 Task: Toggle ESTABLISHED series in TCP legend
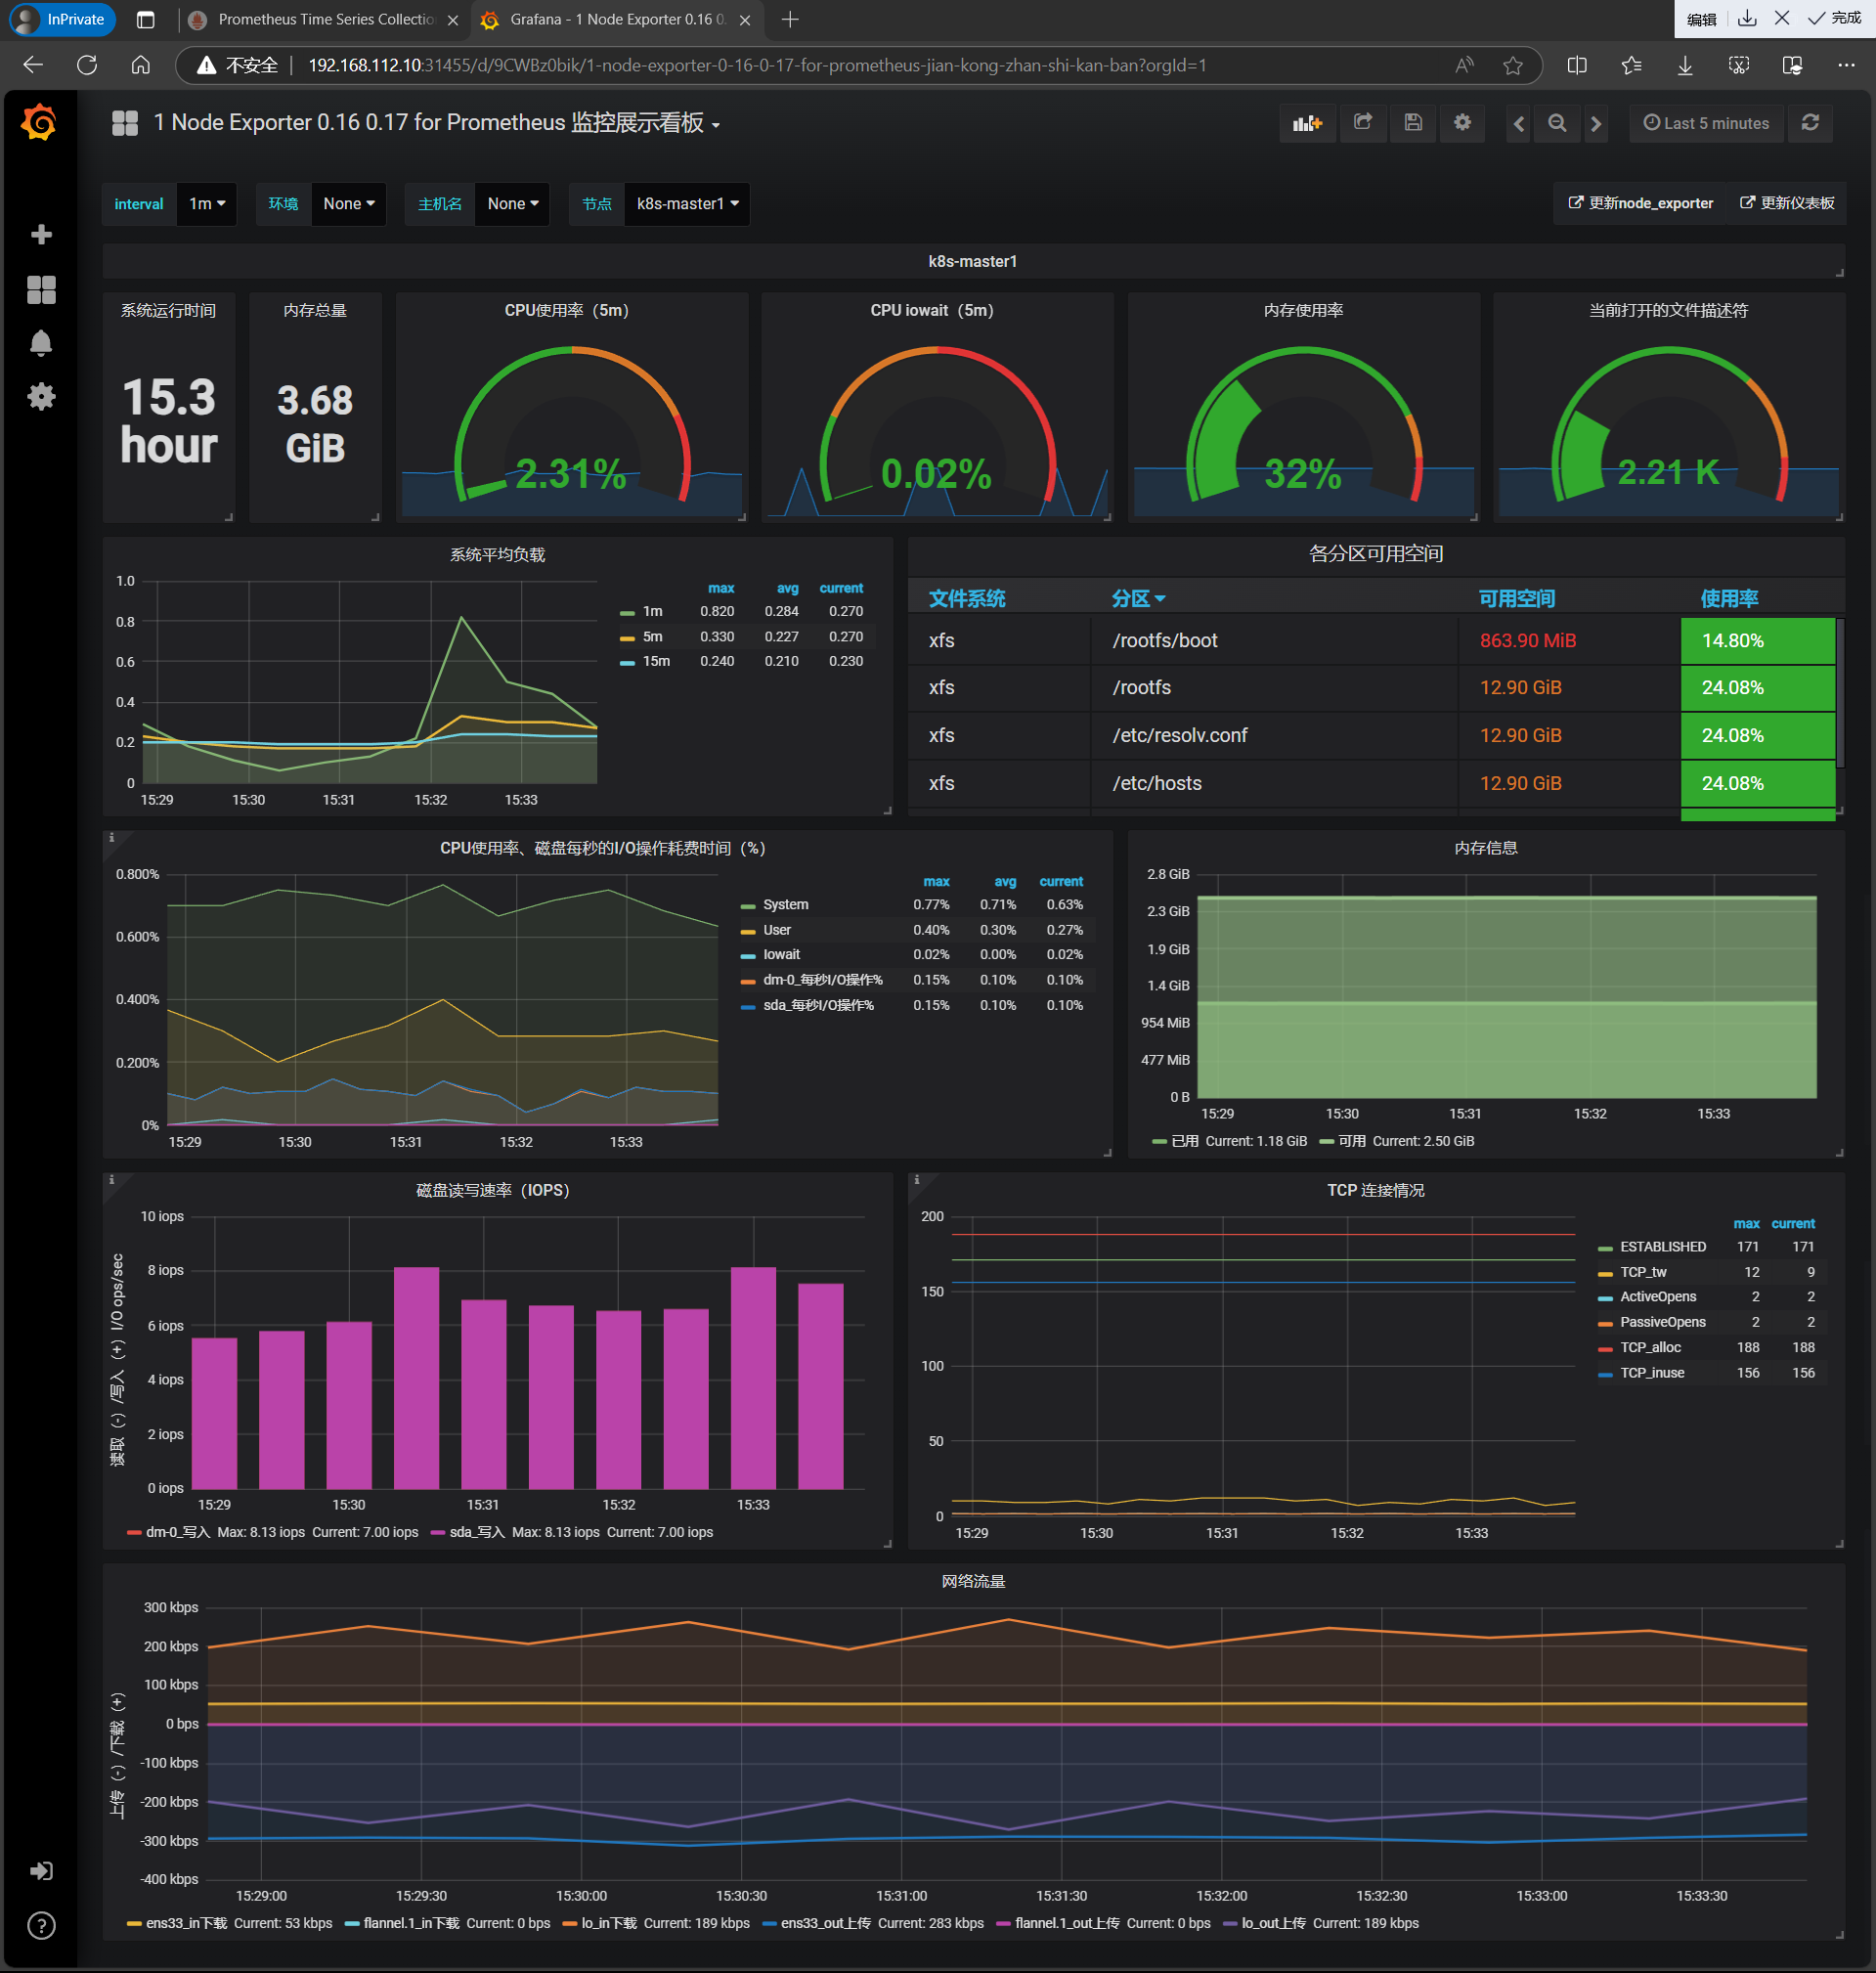[1662, 1247]
